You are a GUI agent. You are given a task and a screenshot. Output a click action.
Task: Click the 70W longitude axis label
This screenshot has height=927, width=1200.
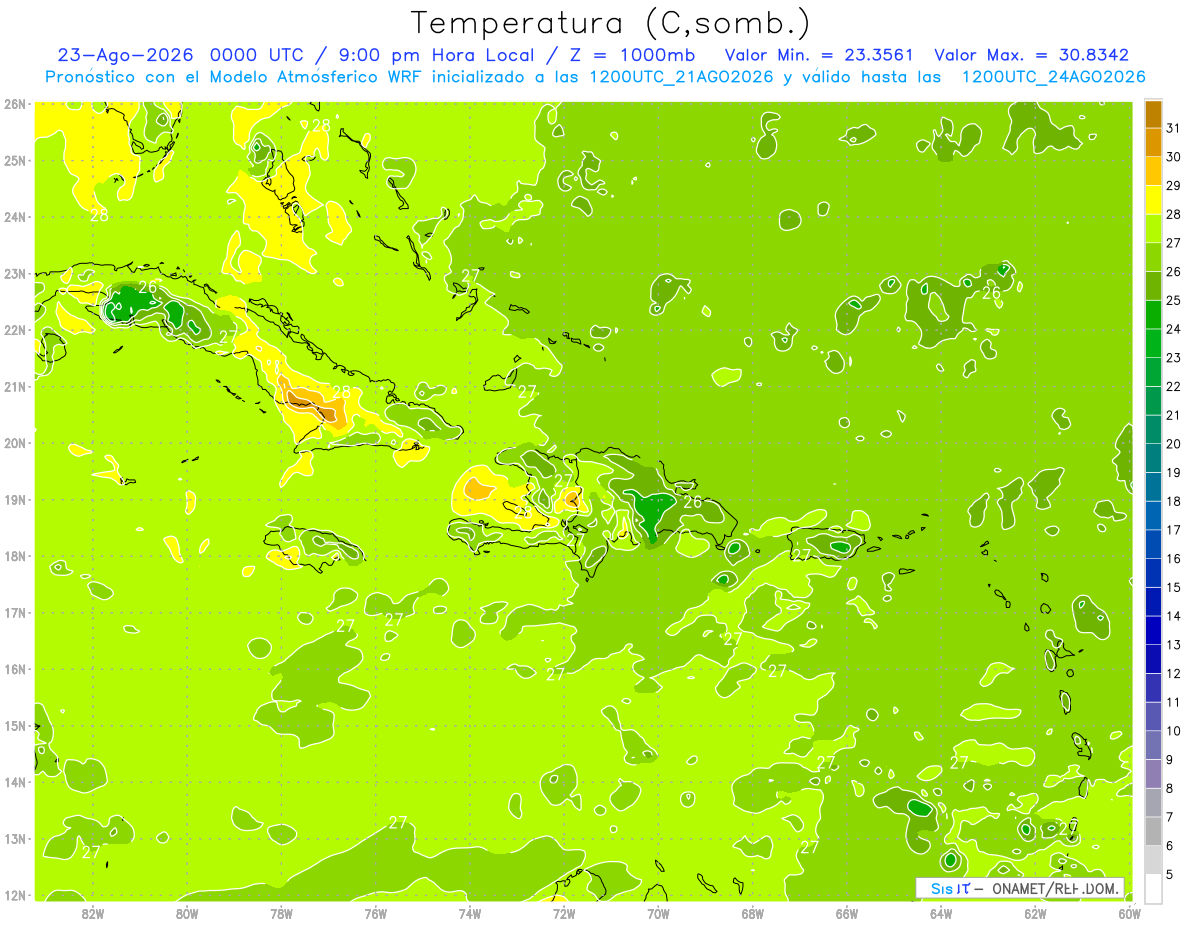(658, 913)
